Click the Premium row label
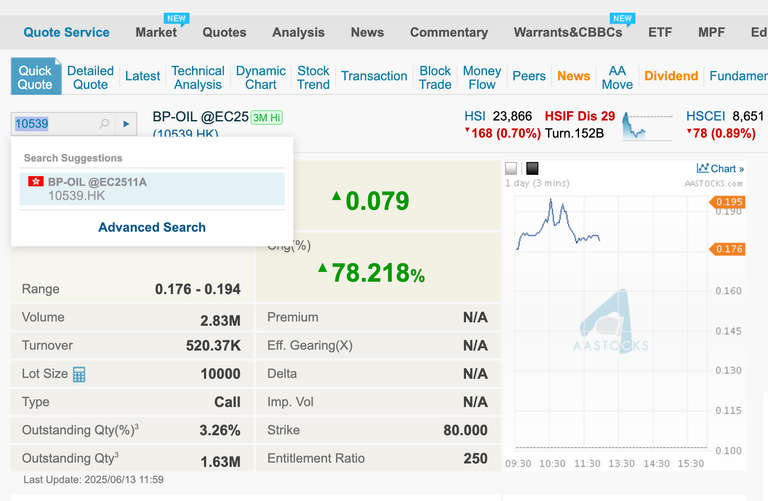Image resolution: width=768 pixels, height=501 pixels. (292, 317)
